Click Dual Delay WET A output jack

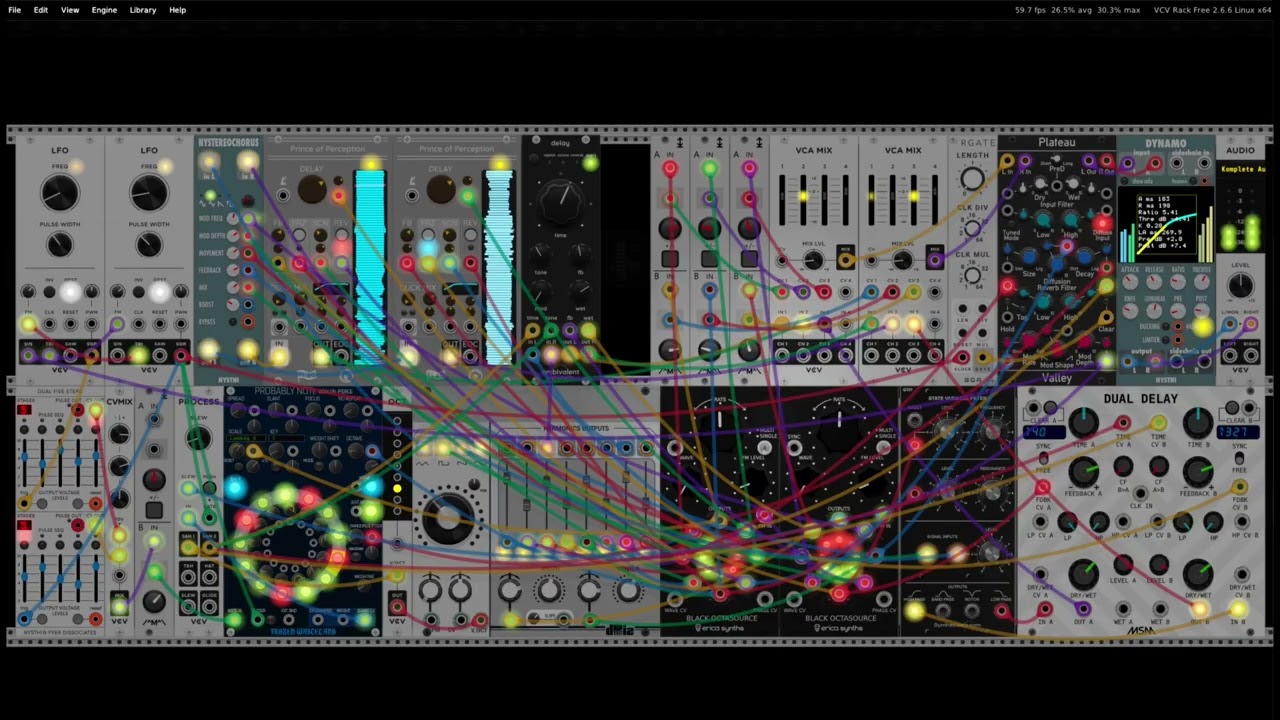click(x=1122, y=609)
